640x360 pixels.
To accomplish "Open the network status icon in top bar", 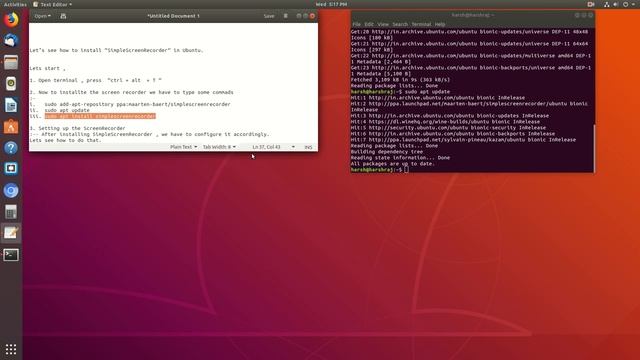I will pos(607,4).
